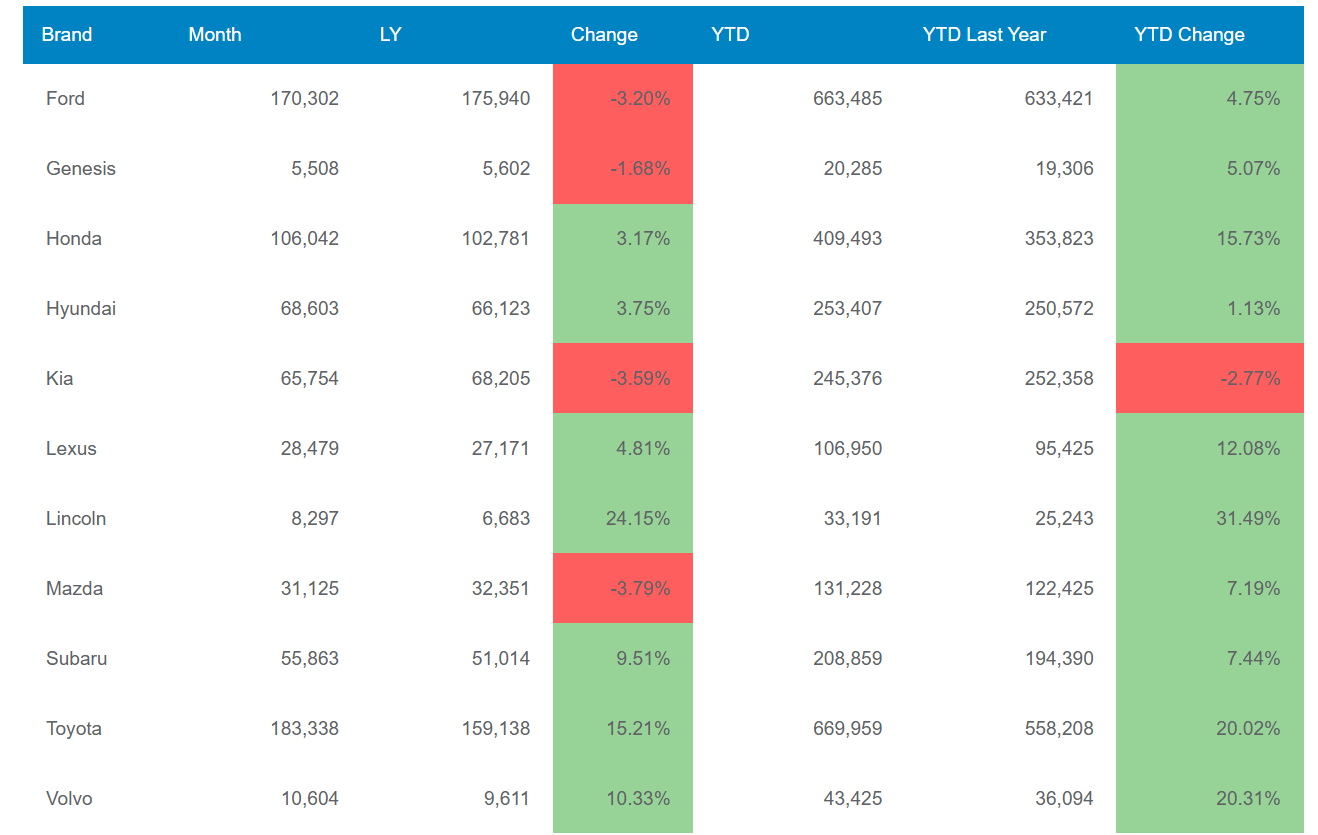
Task: Select the Lexus brand cell
Action: tap(72, 449)
